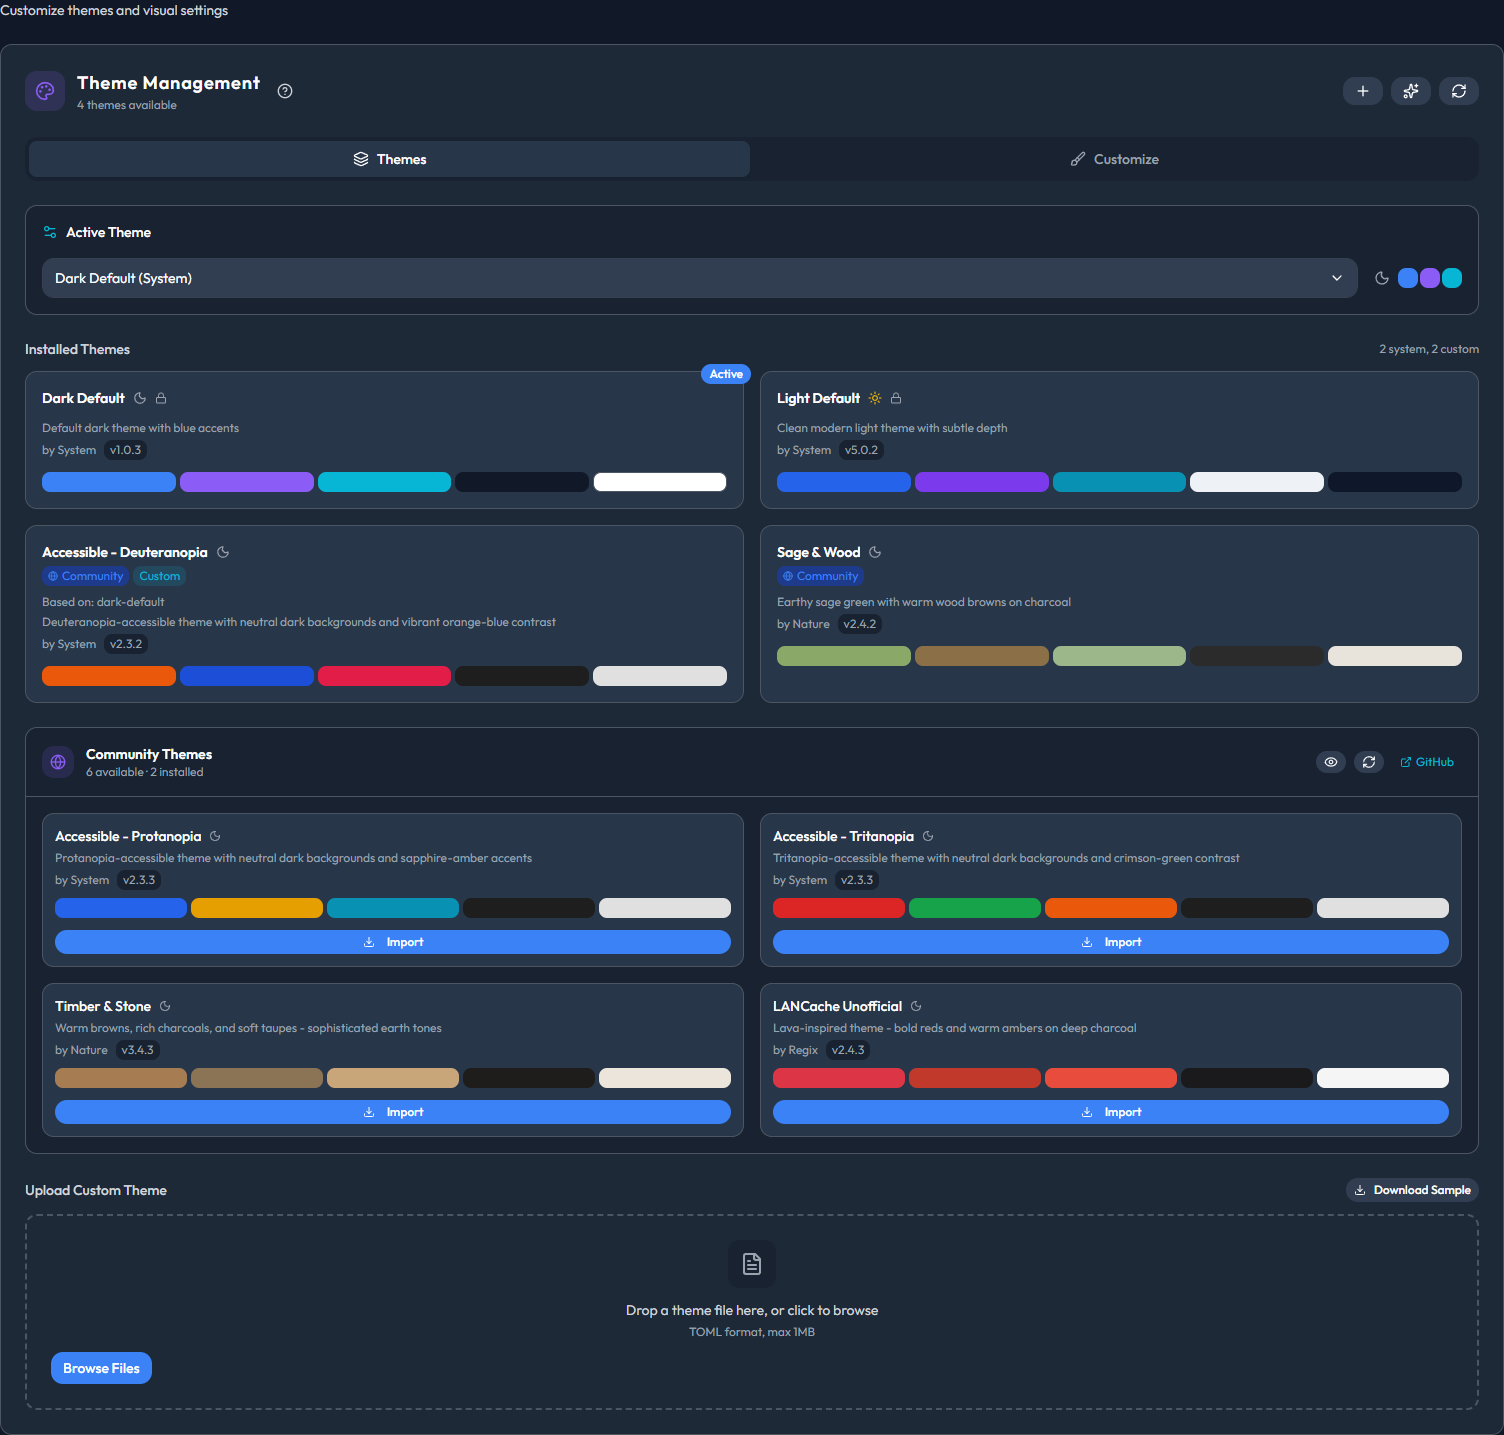Click the sliders icon next to Active Theme
The image size is (1504, 1435).
pos(50,232)
